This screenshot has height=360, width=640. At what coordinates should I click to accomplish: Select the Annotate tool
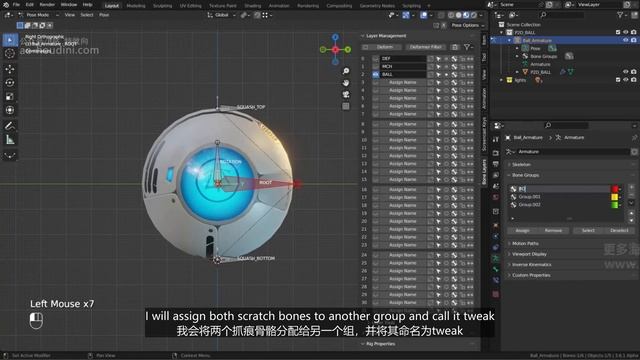(10, 126)
